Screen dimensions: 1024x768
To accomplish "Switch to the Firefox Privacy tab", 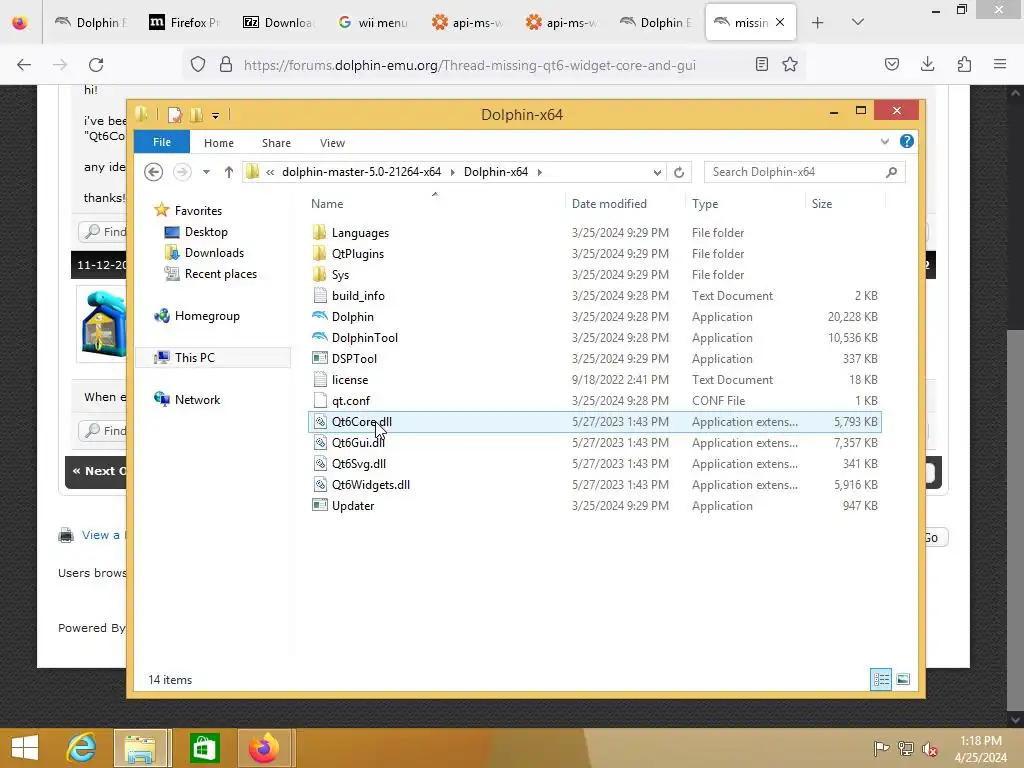I will click(x=185, y=22).
